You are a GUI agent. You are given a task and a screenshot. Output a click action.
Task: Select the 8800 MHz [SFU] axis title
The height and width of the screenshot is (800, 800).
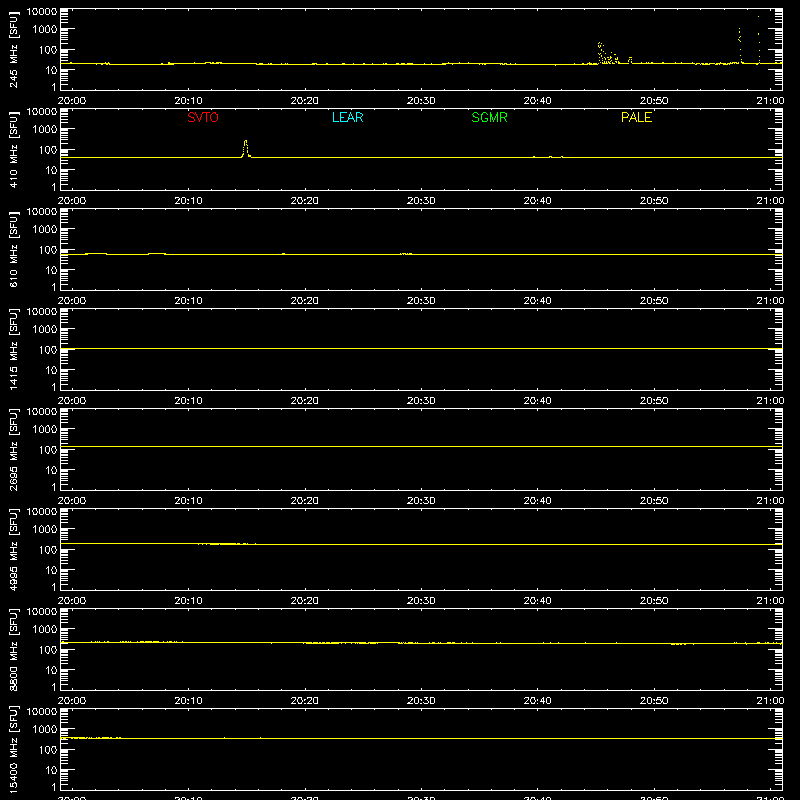(x=13, y=649)
